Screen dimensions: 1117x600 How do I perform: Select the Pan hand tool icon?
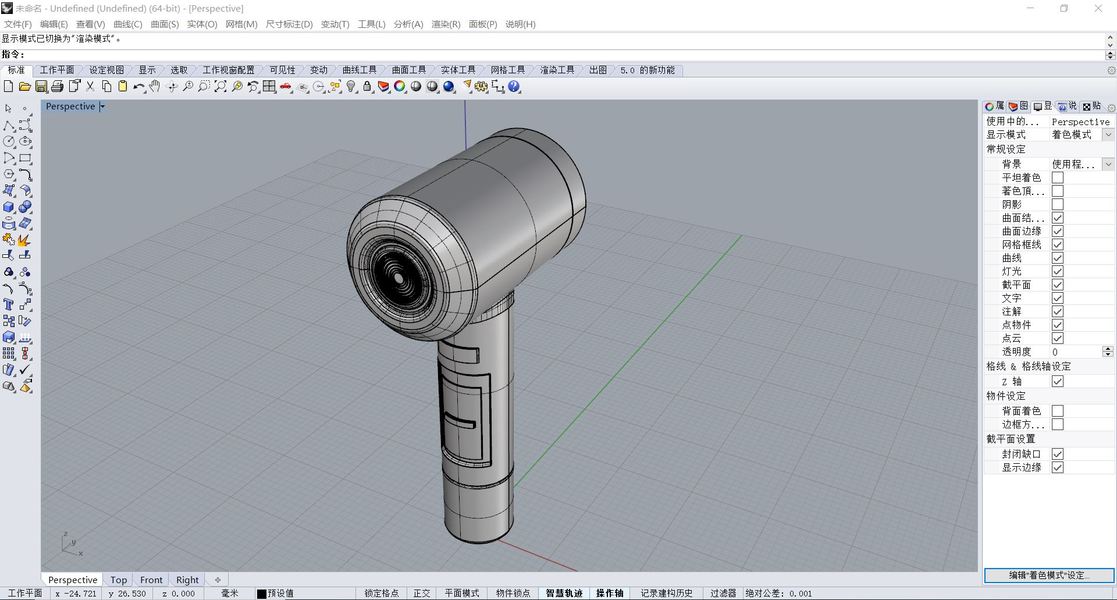click(155, 86)
